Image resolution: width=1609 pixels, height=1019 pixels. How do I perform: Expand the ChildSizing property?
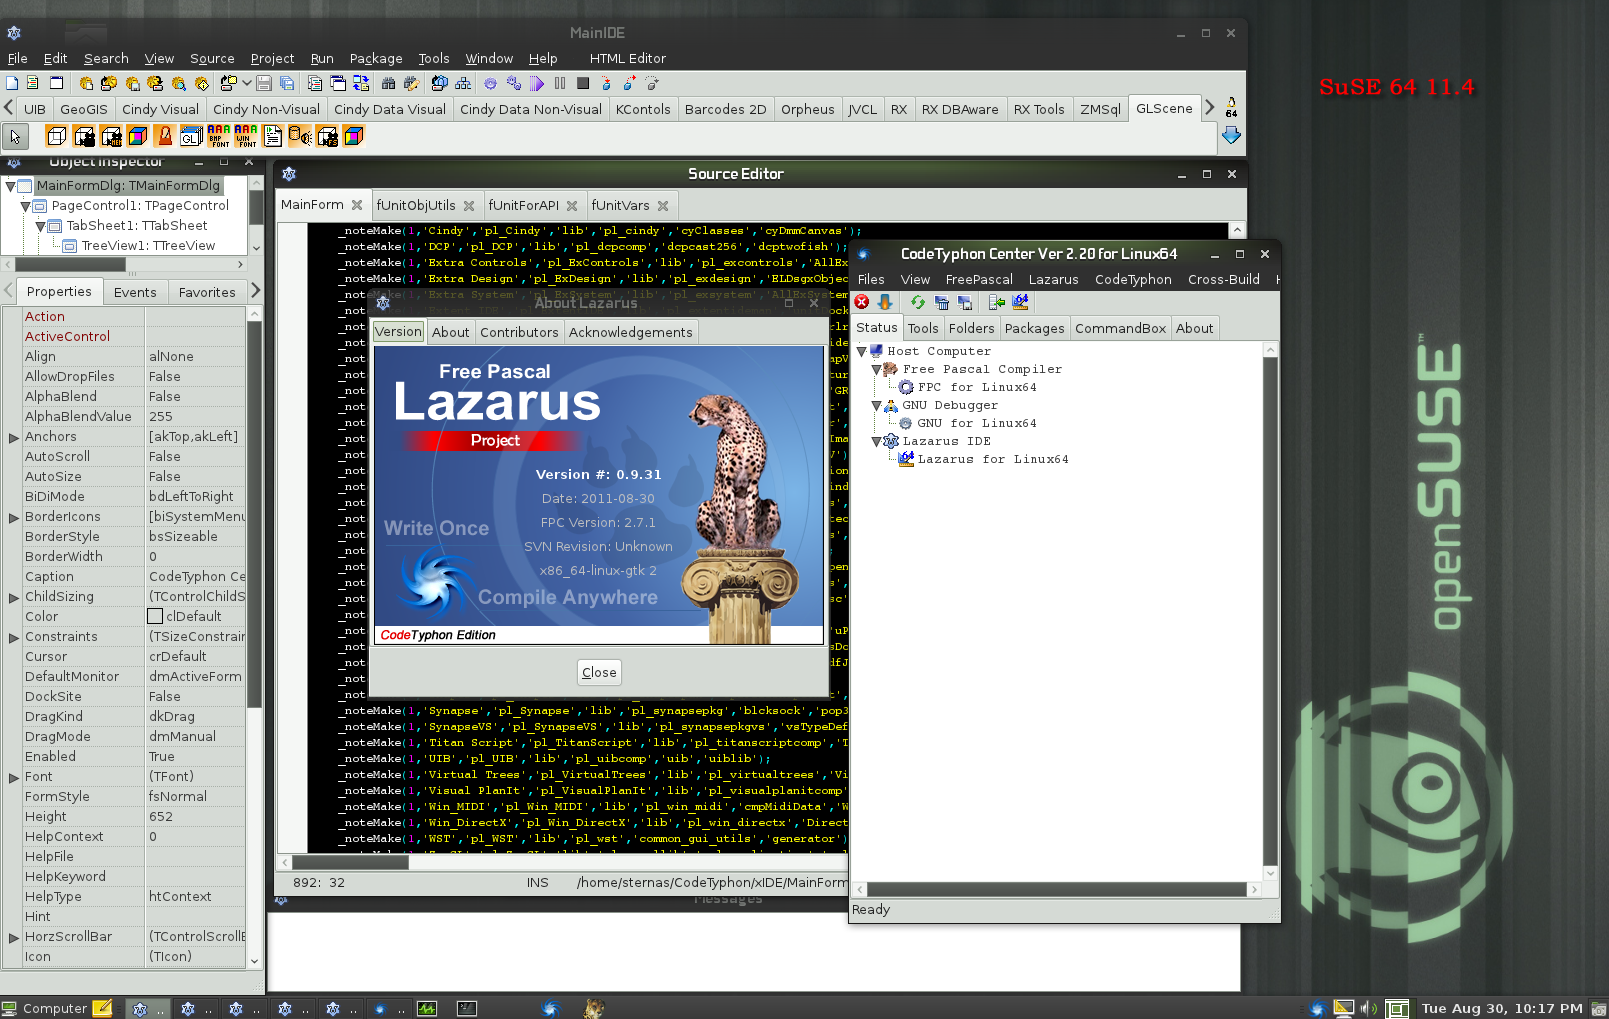click(14, 597)
